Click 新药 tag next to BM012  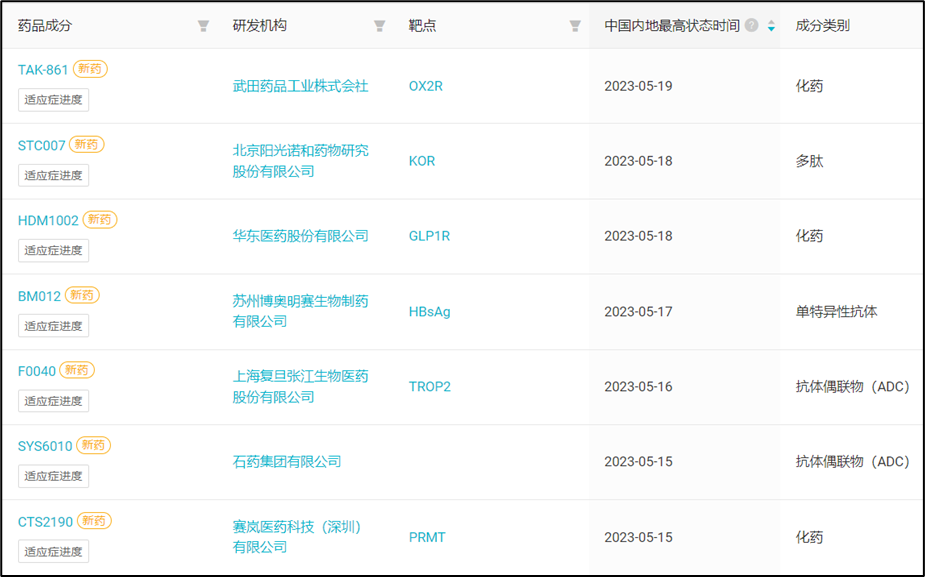(82, 295)
